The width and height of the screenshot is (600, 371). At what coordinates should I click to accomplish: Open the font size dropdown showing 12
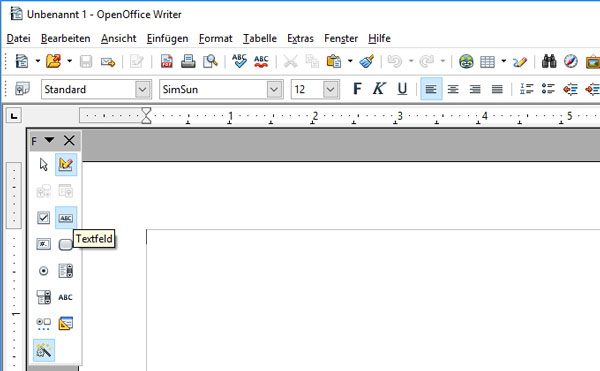[331, 89]
